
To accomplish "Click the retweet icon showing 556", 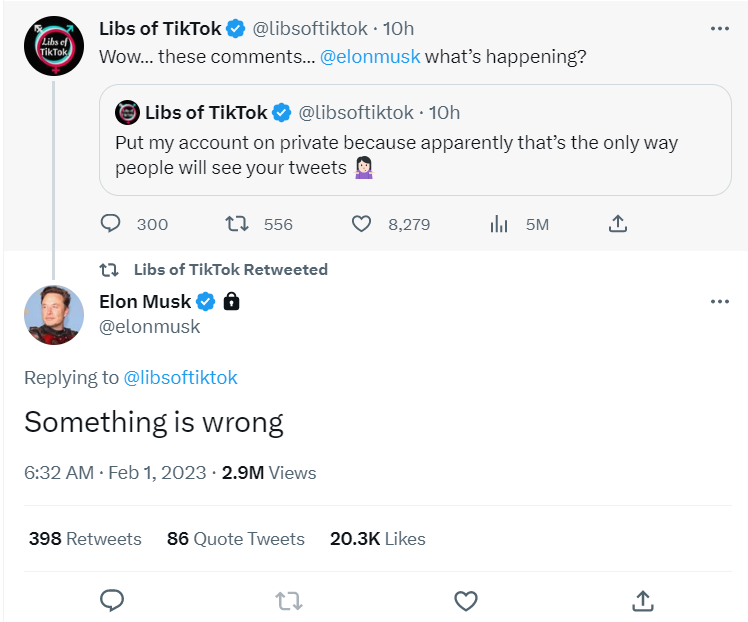I will 238,224.
